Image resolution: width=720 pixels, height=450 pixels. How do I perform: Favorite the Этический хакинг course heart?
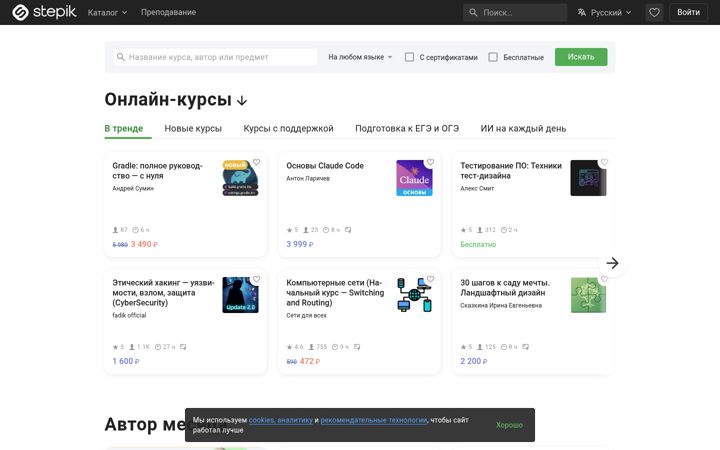coord(257,279)
